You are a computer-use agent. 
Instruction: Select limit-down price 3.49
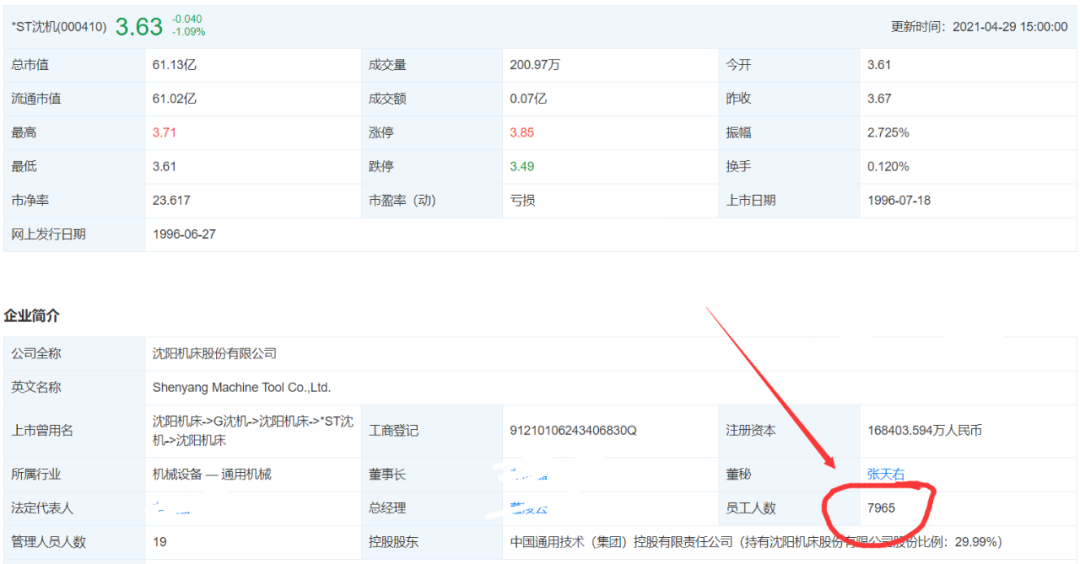tap(521, 167)
